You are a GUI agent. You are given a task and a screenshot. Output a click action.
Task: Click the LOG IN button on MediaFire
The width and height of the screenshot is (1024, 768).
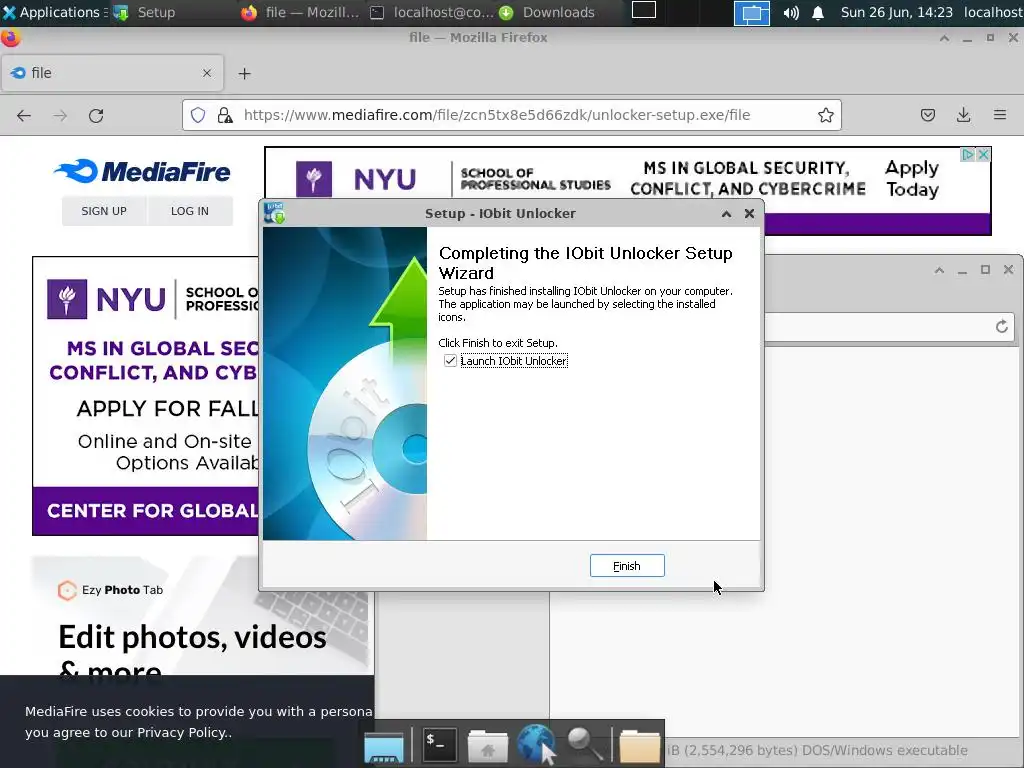click(x=190, y=211)
